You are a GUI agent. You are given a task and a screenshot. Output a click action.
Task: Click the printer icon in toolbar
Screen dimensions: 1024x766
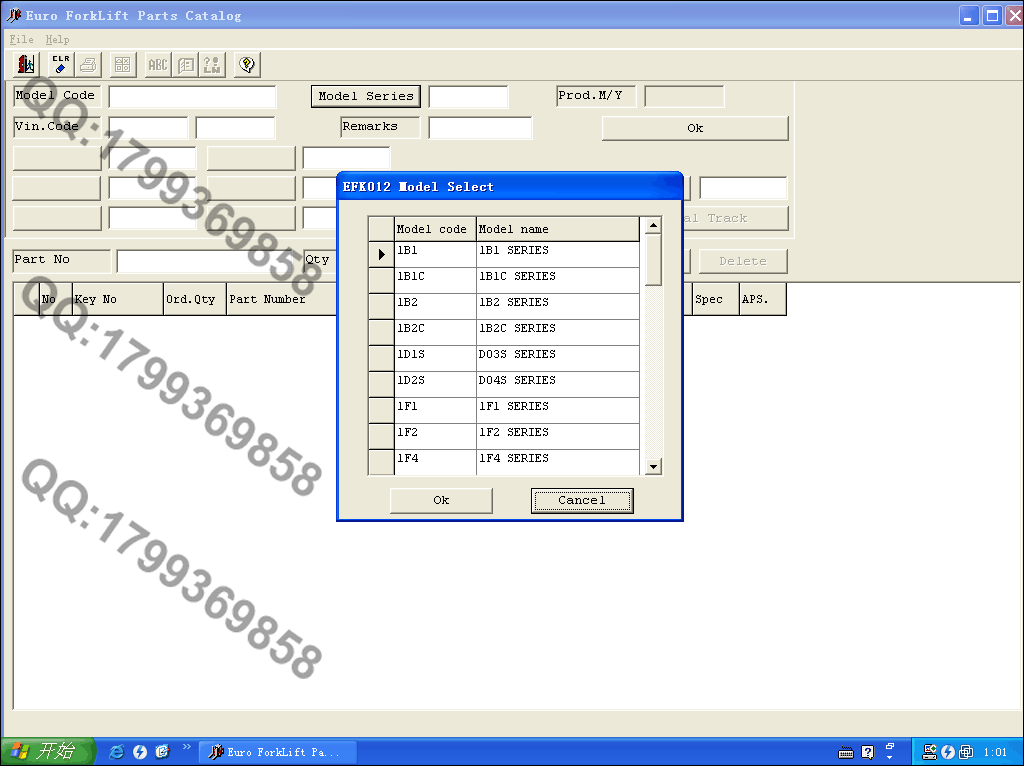88,65
